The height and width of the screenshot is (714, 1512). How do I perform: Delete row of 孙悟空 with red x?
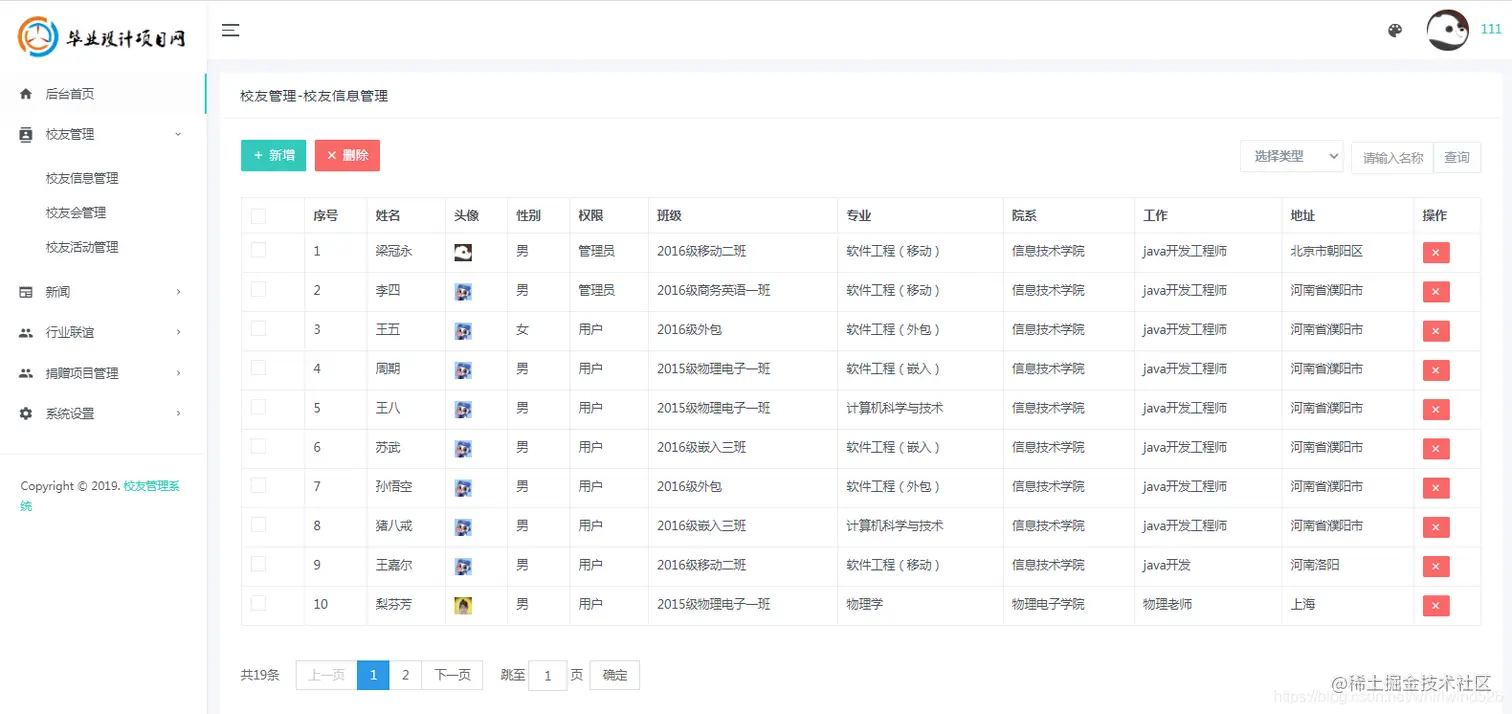(x=1436, y=488)
